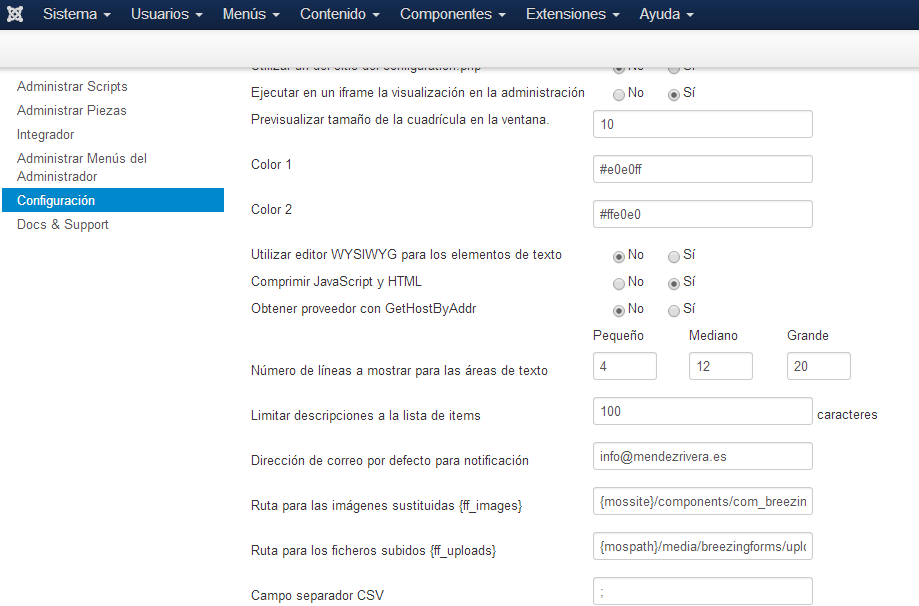The height and width of the screenshot is (606, 919).
Task: Click the 'Grande' column heading
Action: click(808, 335)
